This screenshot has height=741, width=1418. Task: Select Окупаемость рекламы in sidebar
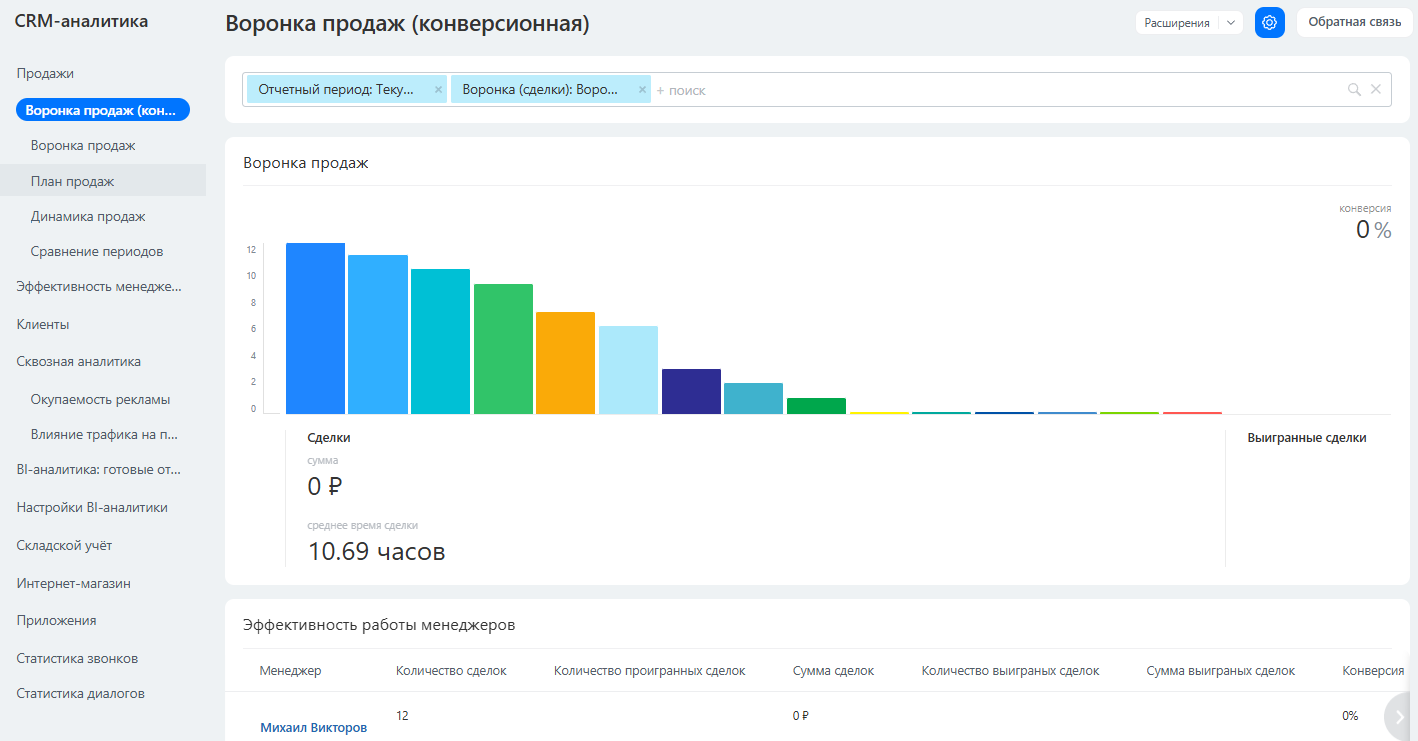pos(100,399)
